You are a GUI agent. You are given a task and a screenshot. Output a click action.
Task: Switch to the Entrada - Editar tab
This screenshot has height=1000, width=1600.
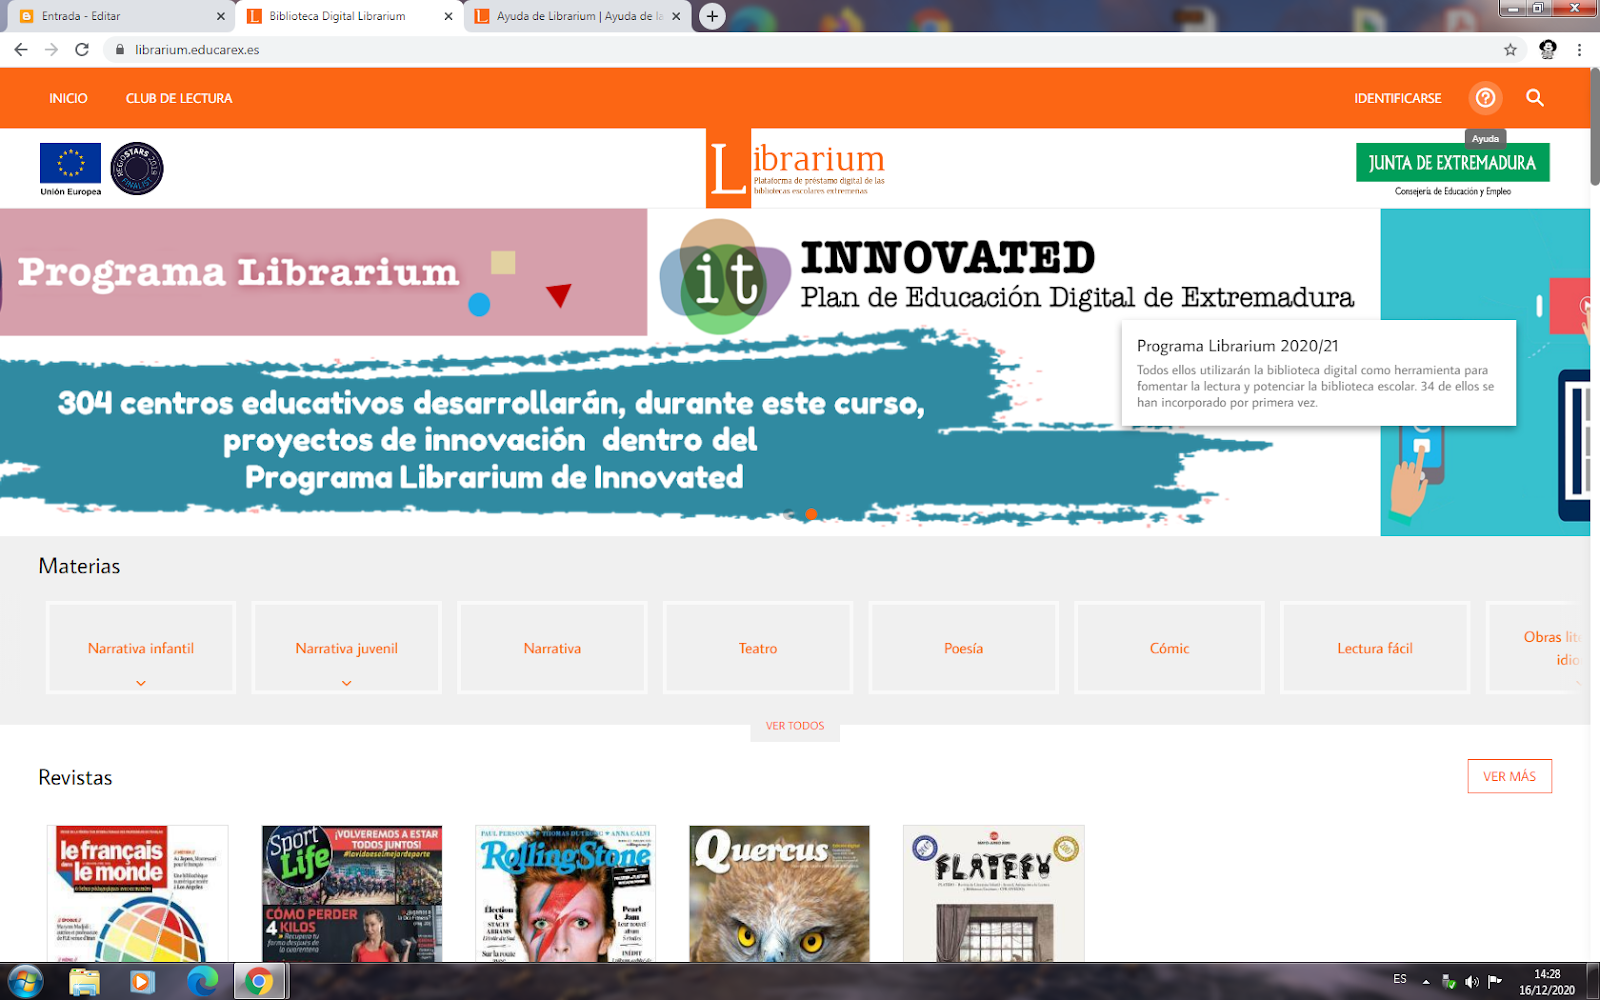click(x=118, y=16)
